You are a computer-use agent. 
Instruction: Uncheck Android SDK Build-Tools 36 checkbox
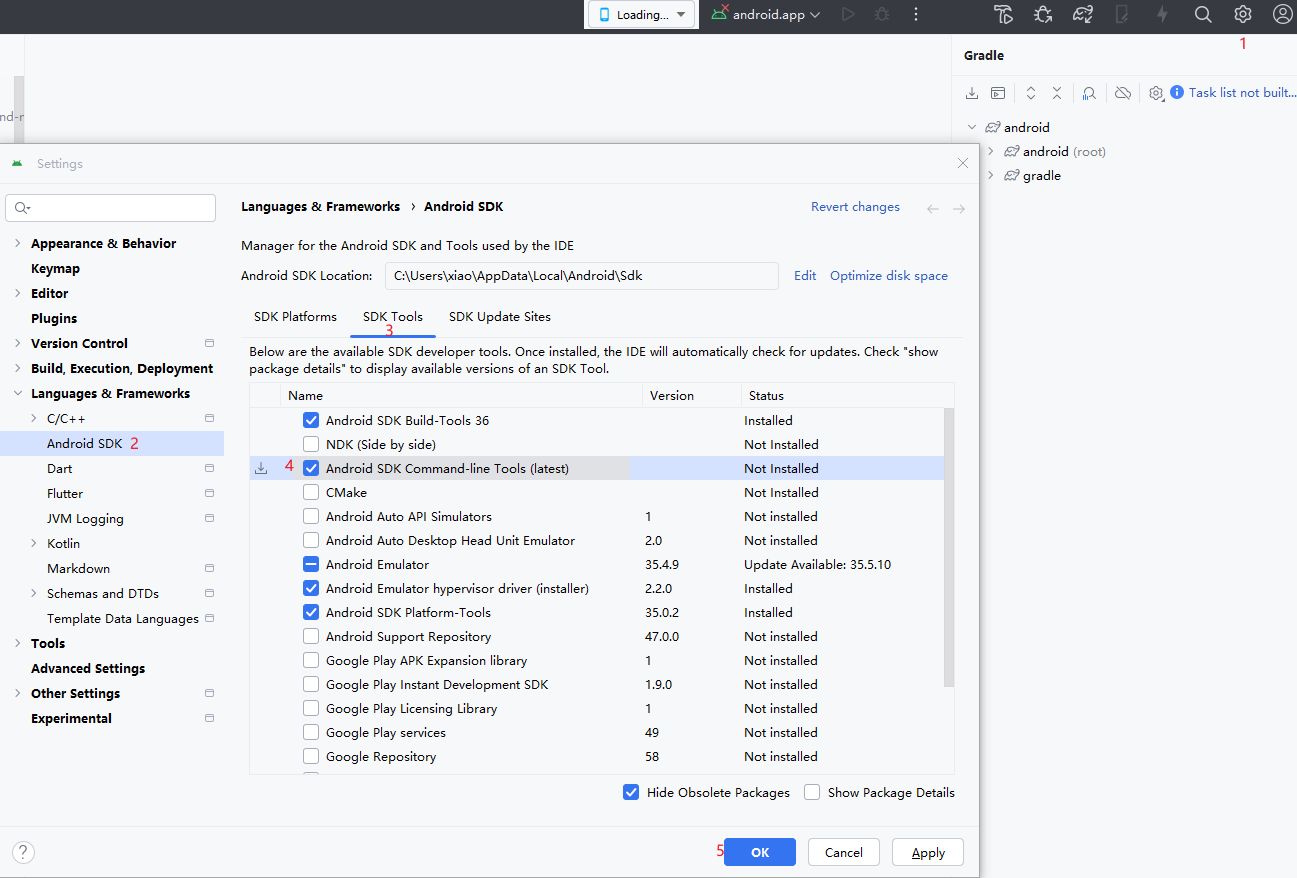tap(311, 420)
